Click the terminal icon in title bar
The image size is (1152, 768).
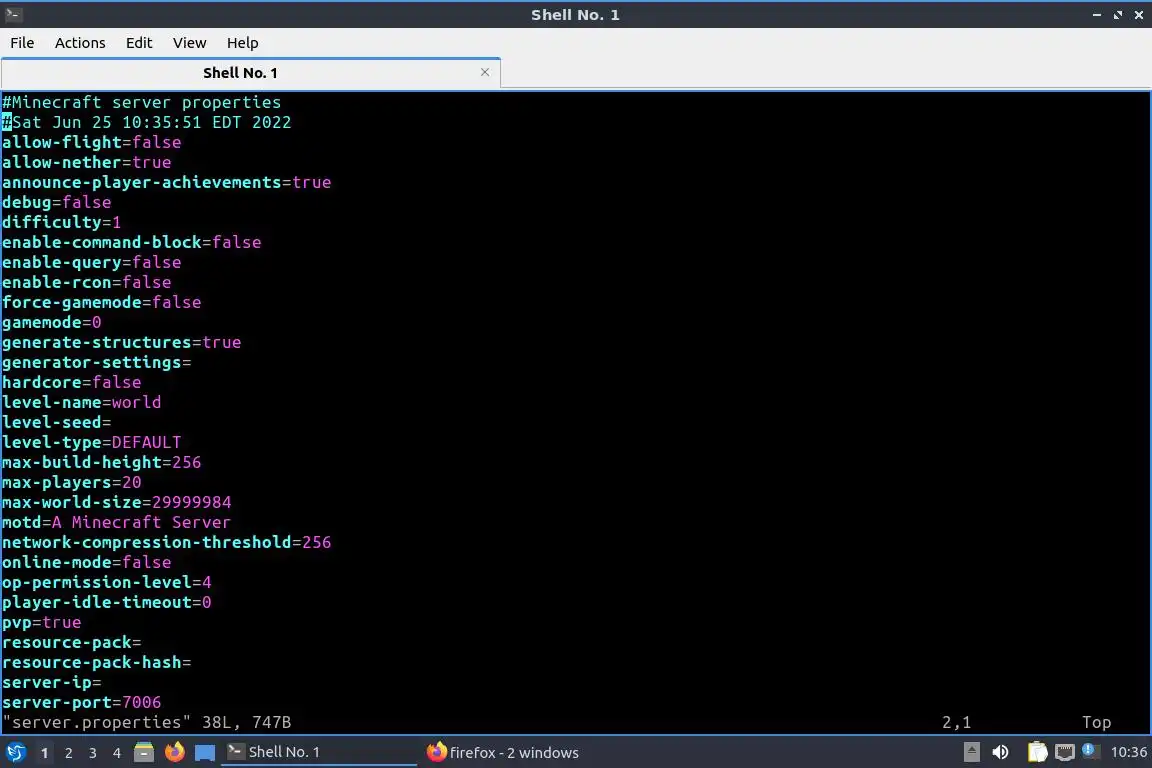pyautogui.click(x=13, y=14)
